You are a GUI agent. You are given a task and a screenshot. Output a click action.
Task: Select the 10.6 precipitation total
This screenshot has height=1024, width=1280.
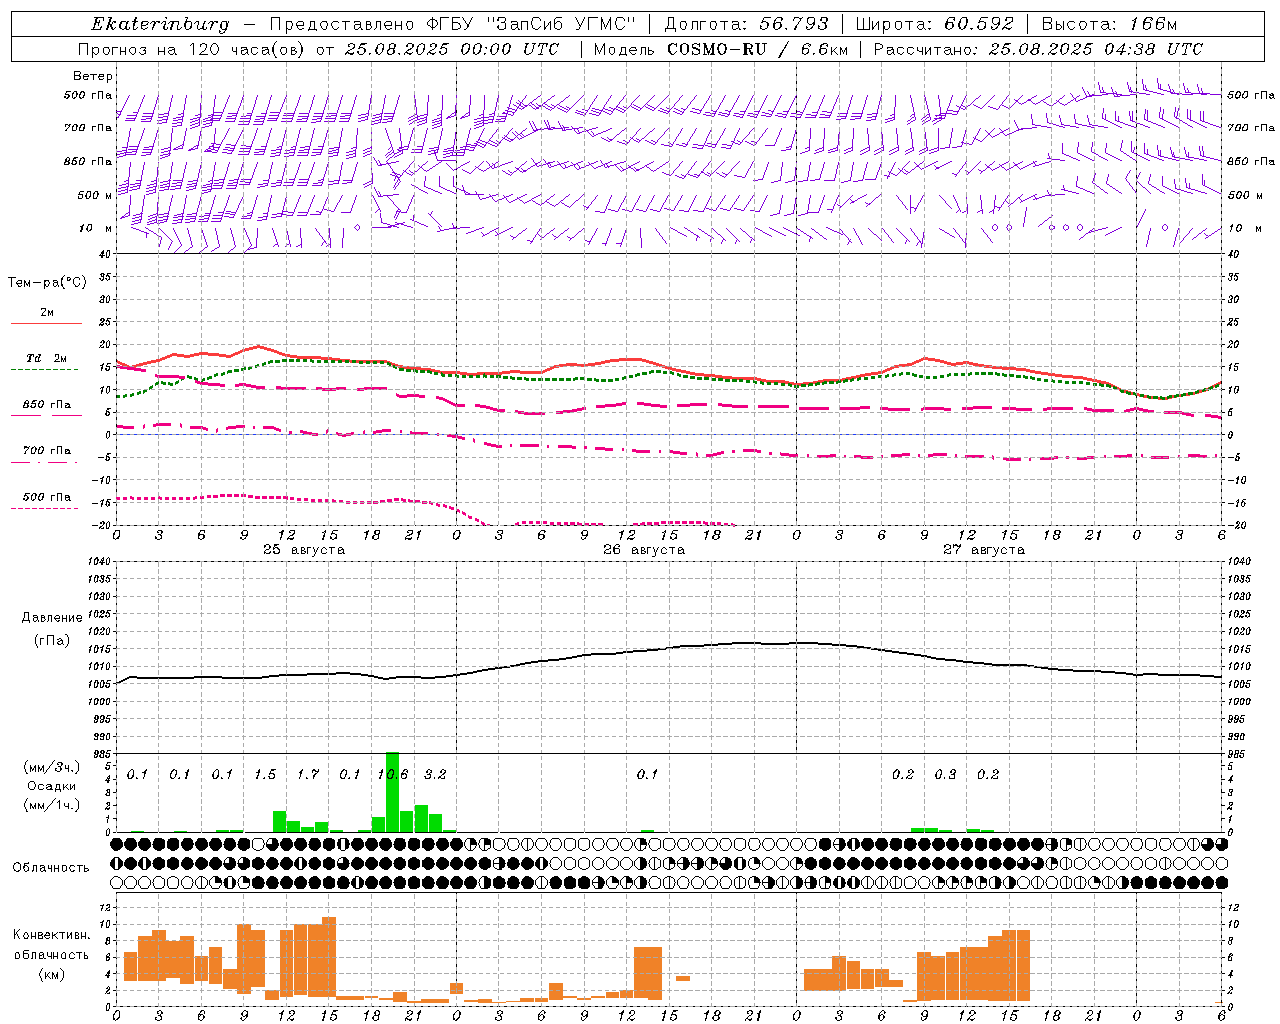(x=392, y=775)
